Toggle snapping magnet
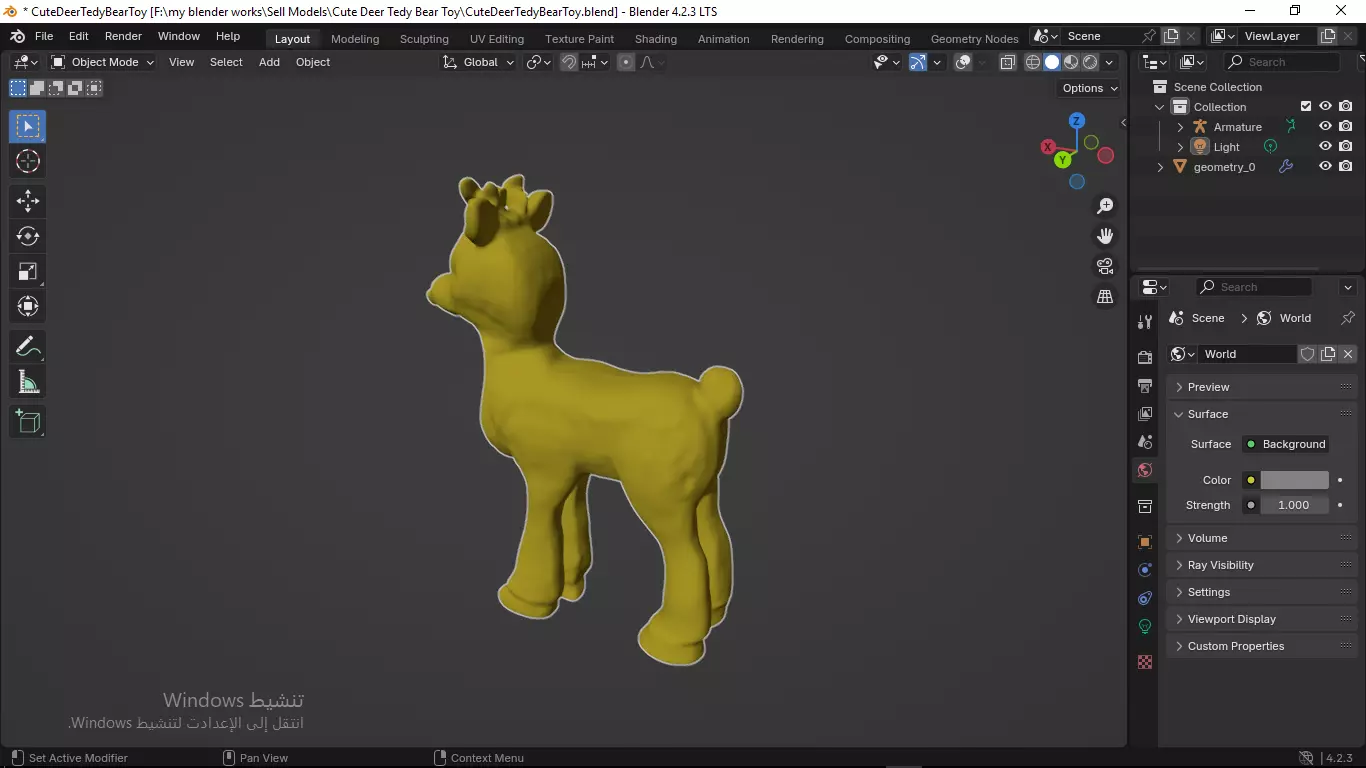 click(569, 62)
